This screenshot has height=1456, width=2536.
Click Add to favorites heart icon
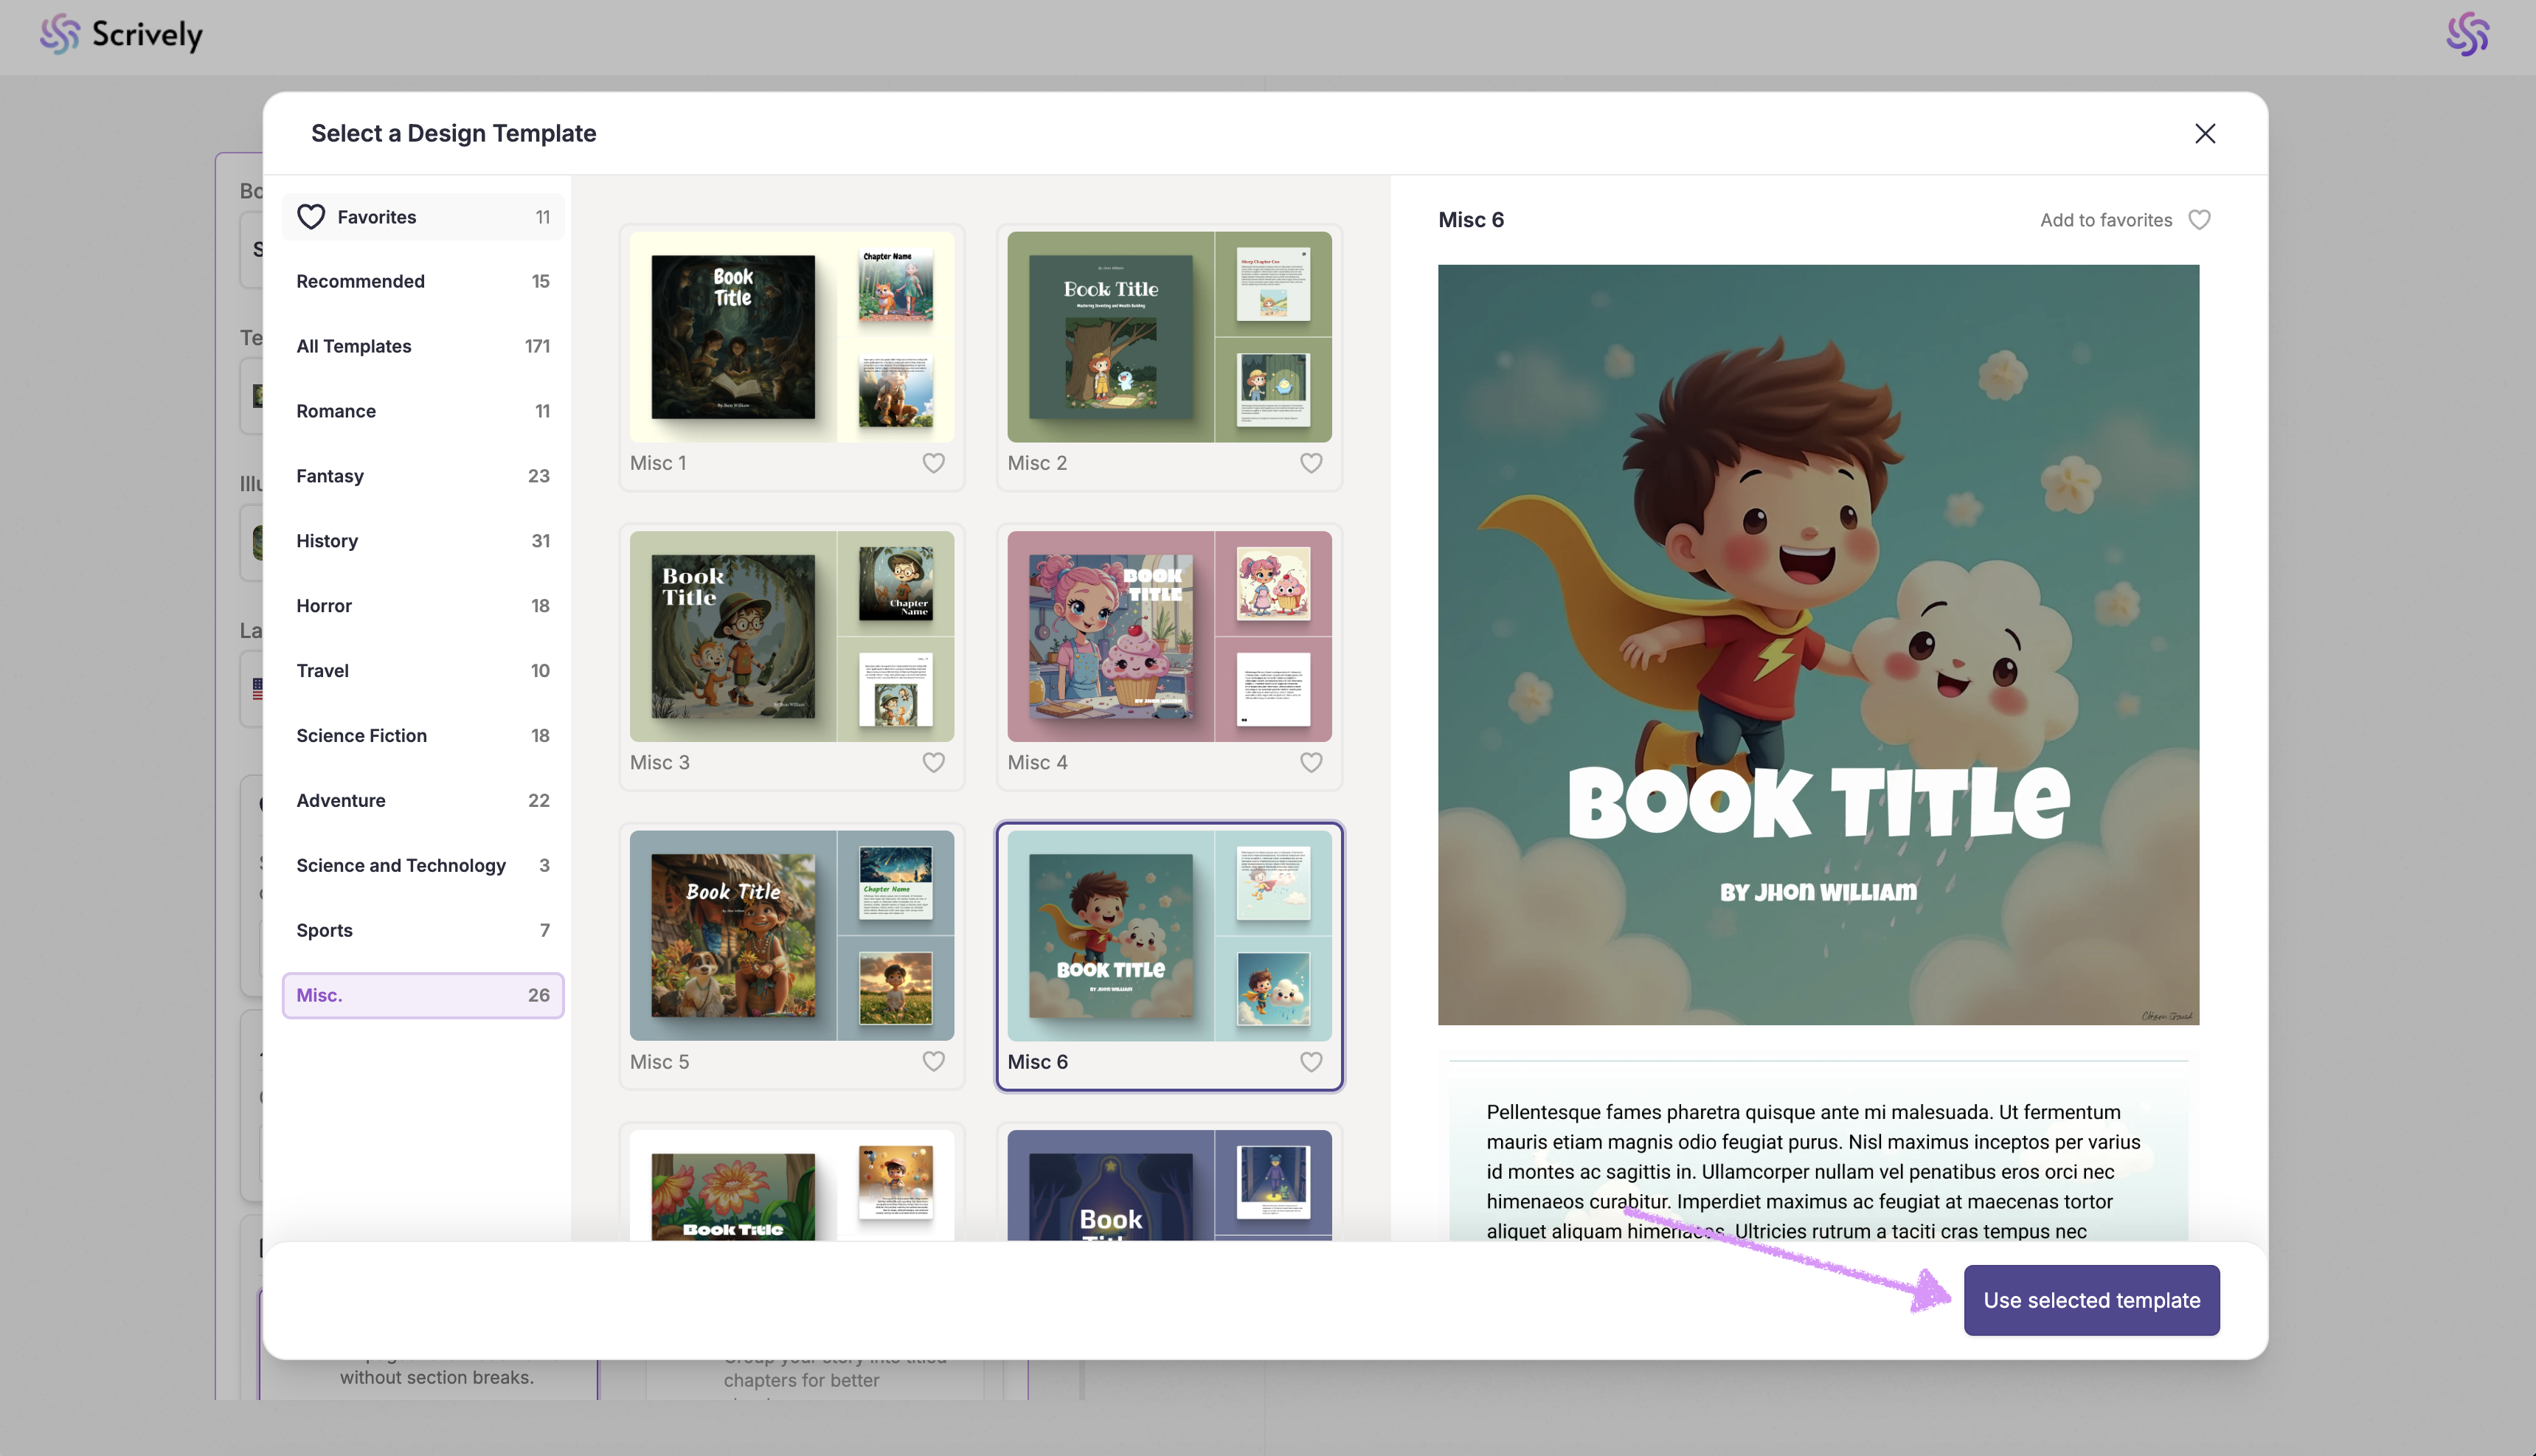click(2199, 220)
